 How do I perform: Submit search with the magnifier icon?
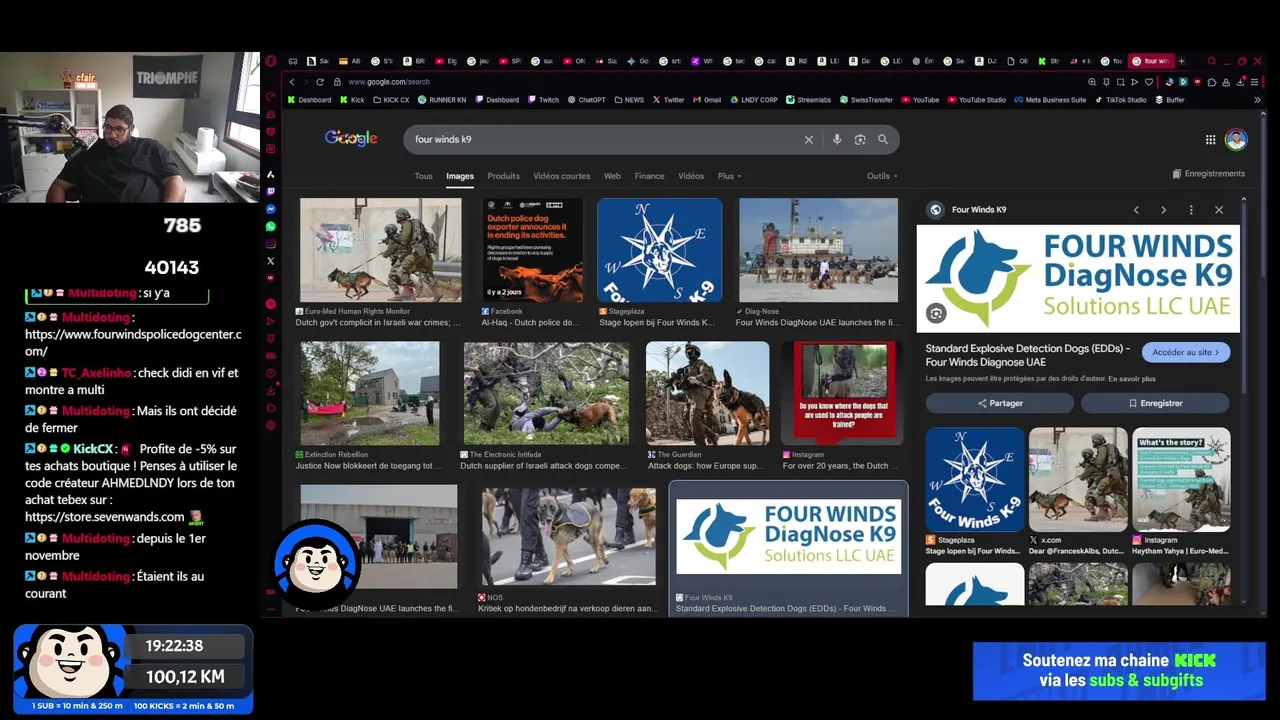pos(883,140)
